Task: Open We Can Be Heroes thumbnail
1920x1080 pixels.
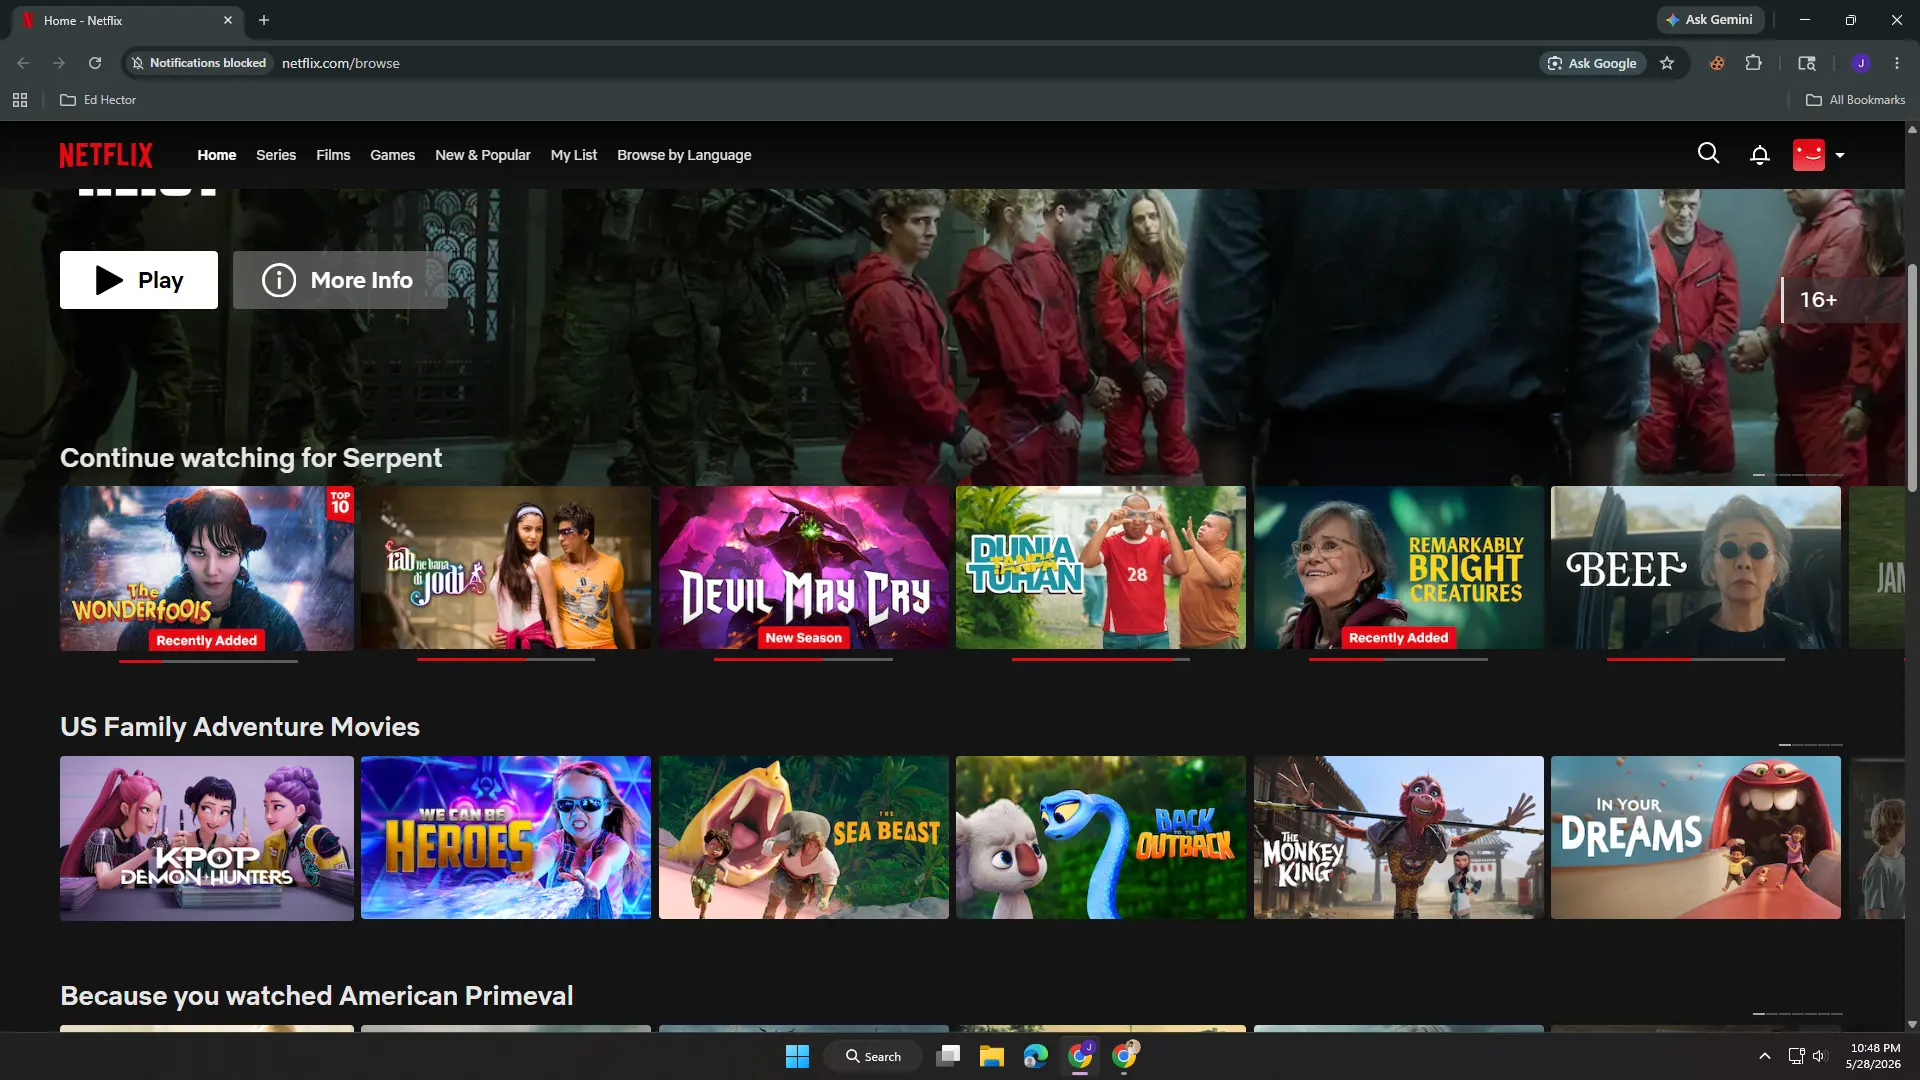Action: click(506, 838)
